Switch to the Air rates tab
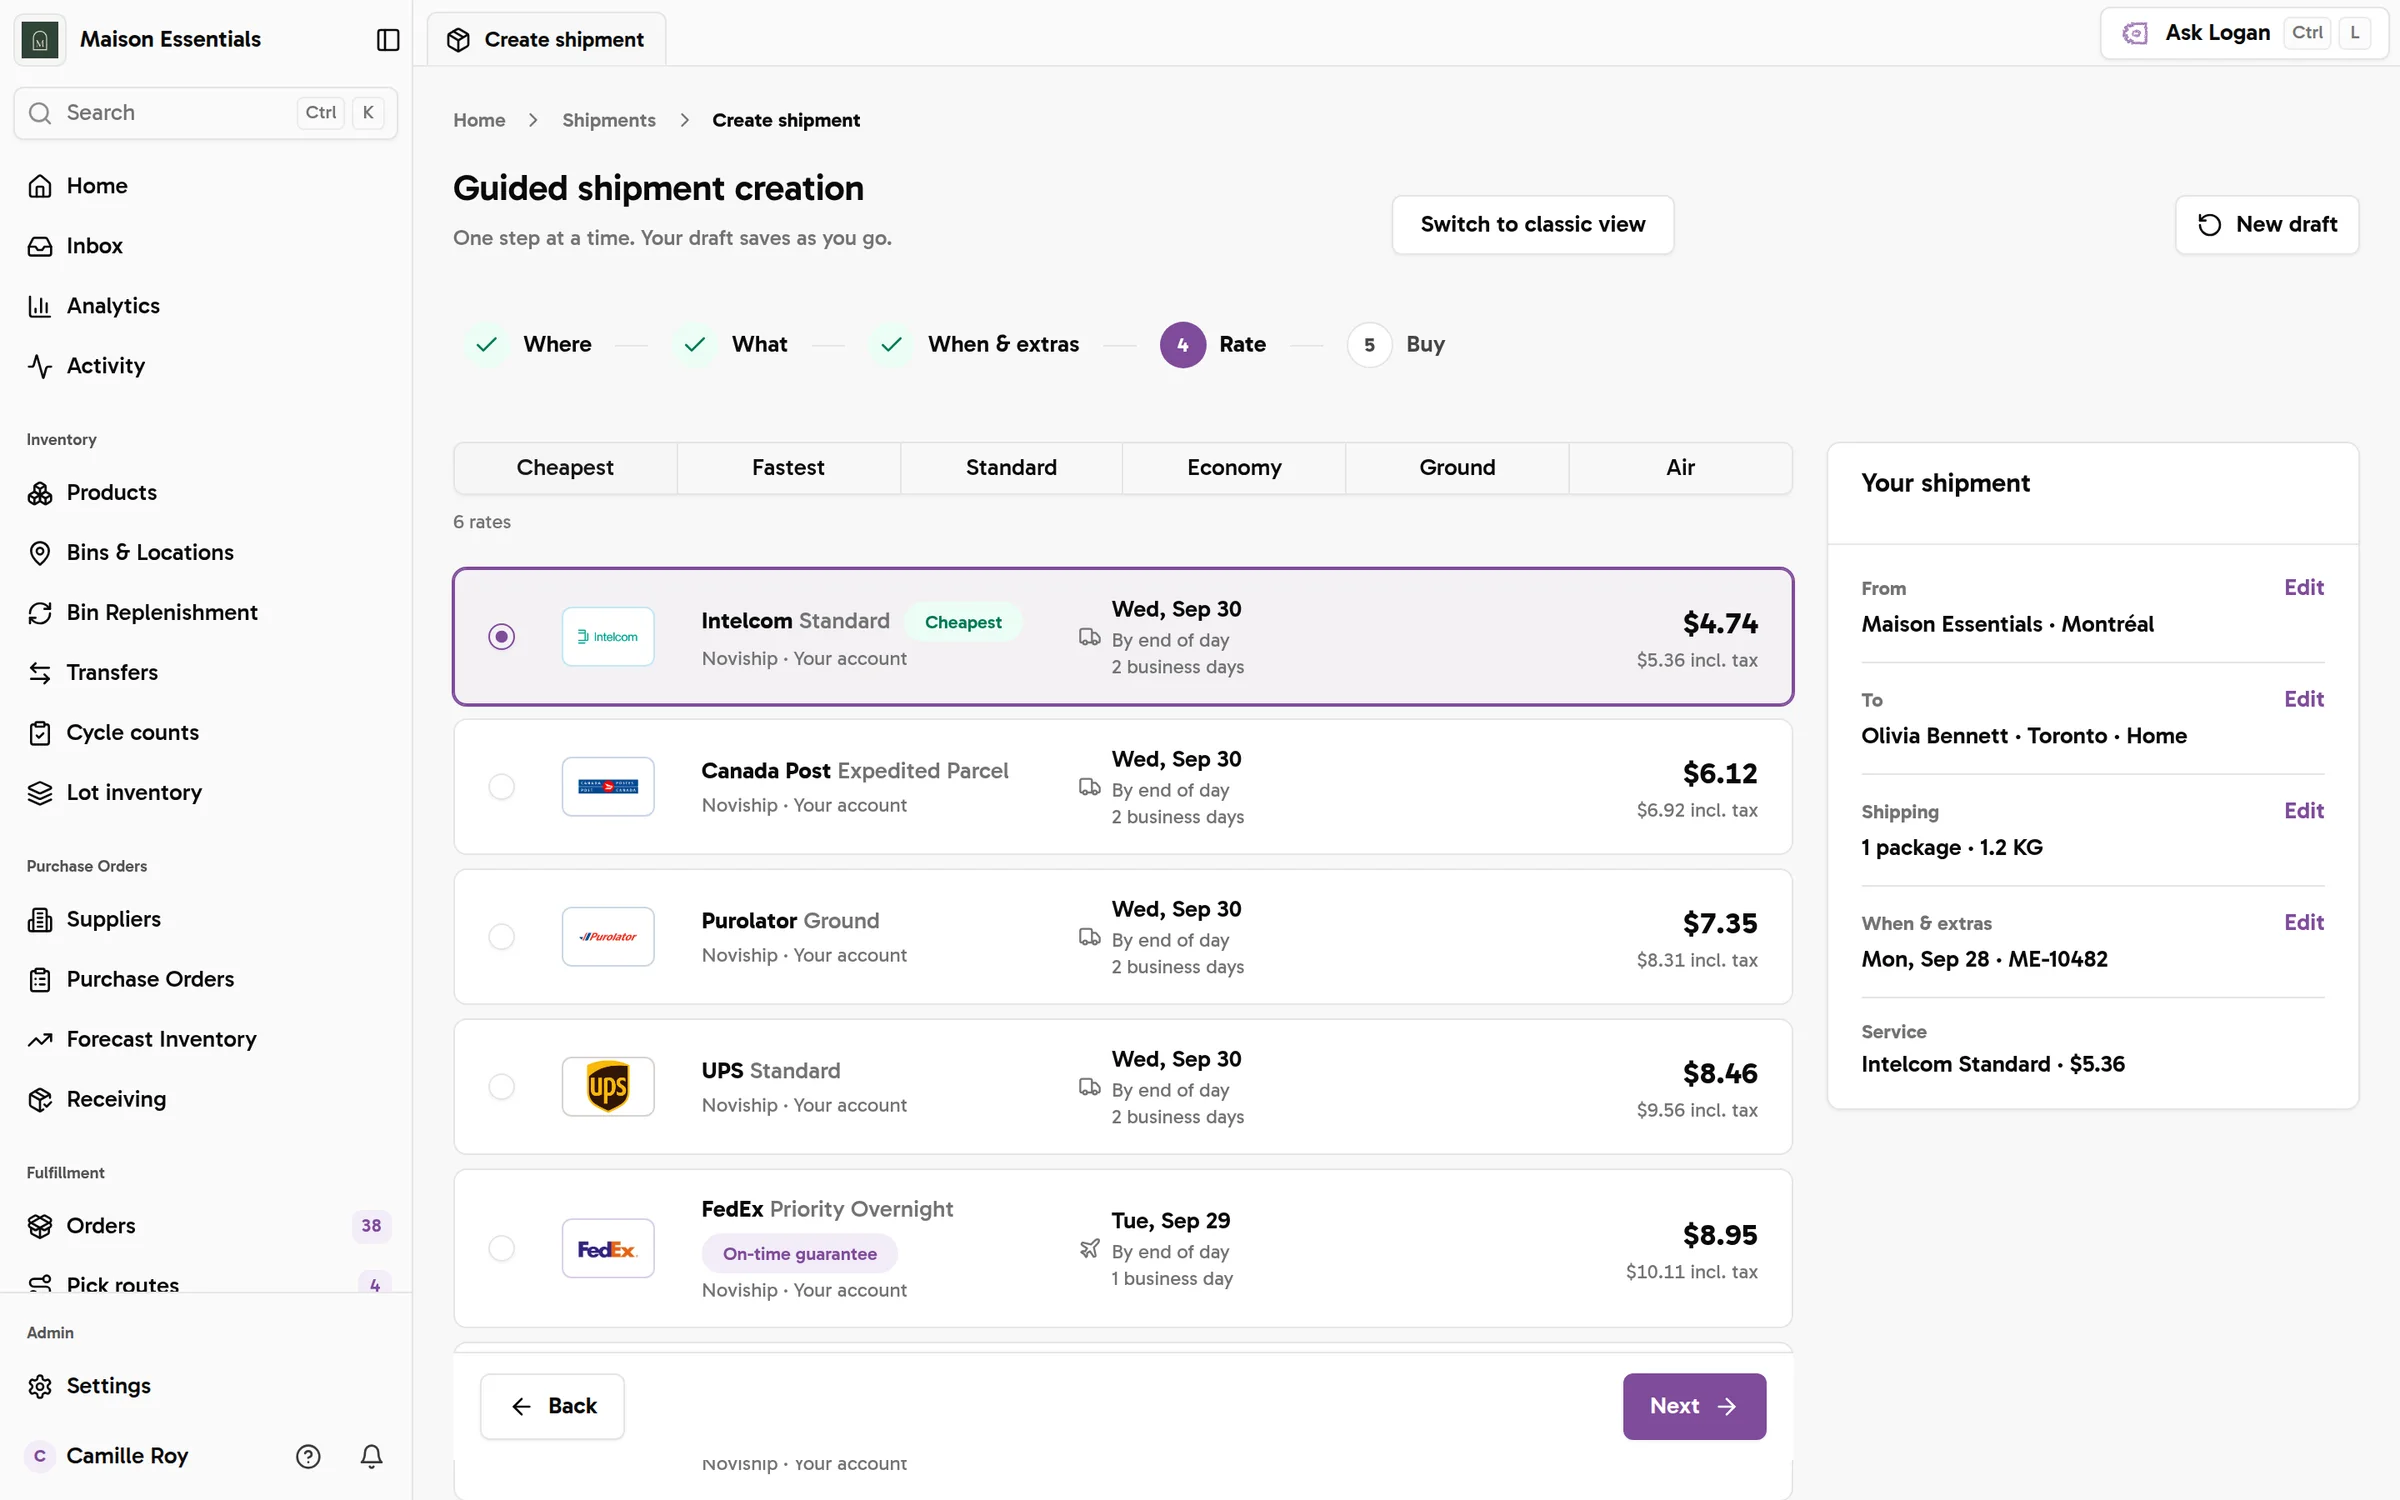The width and height of the screenshot is (2400, 1500). point(1680,468)
